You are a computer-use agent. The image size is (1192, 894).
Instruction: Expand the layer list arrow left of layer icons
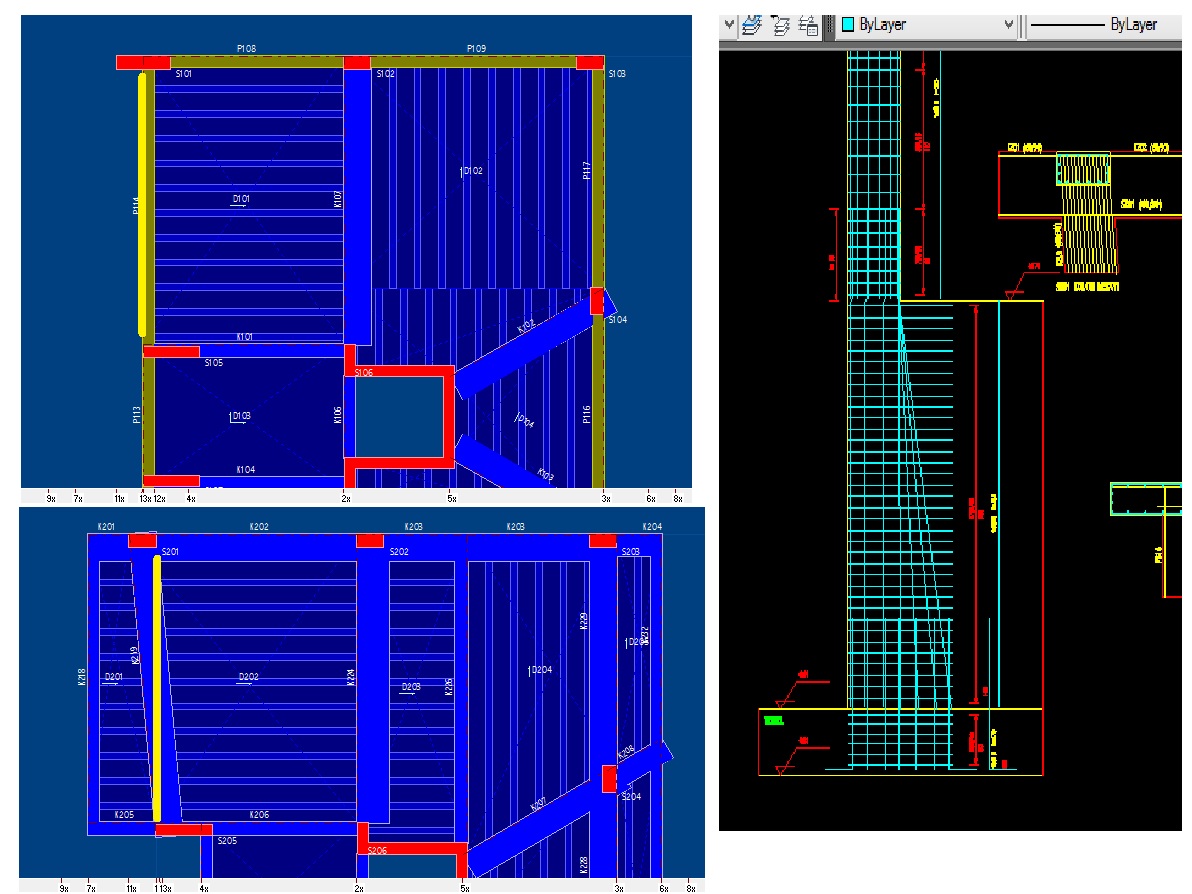pyautogui.click(x=728, y=25)
